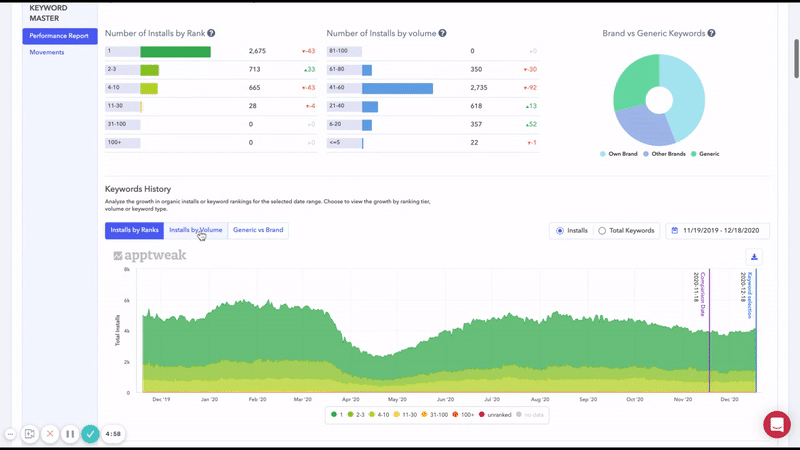Click the 665 installs value
The height and width of the screenshot is (450, 800).
[x=254, y=88]
